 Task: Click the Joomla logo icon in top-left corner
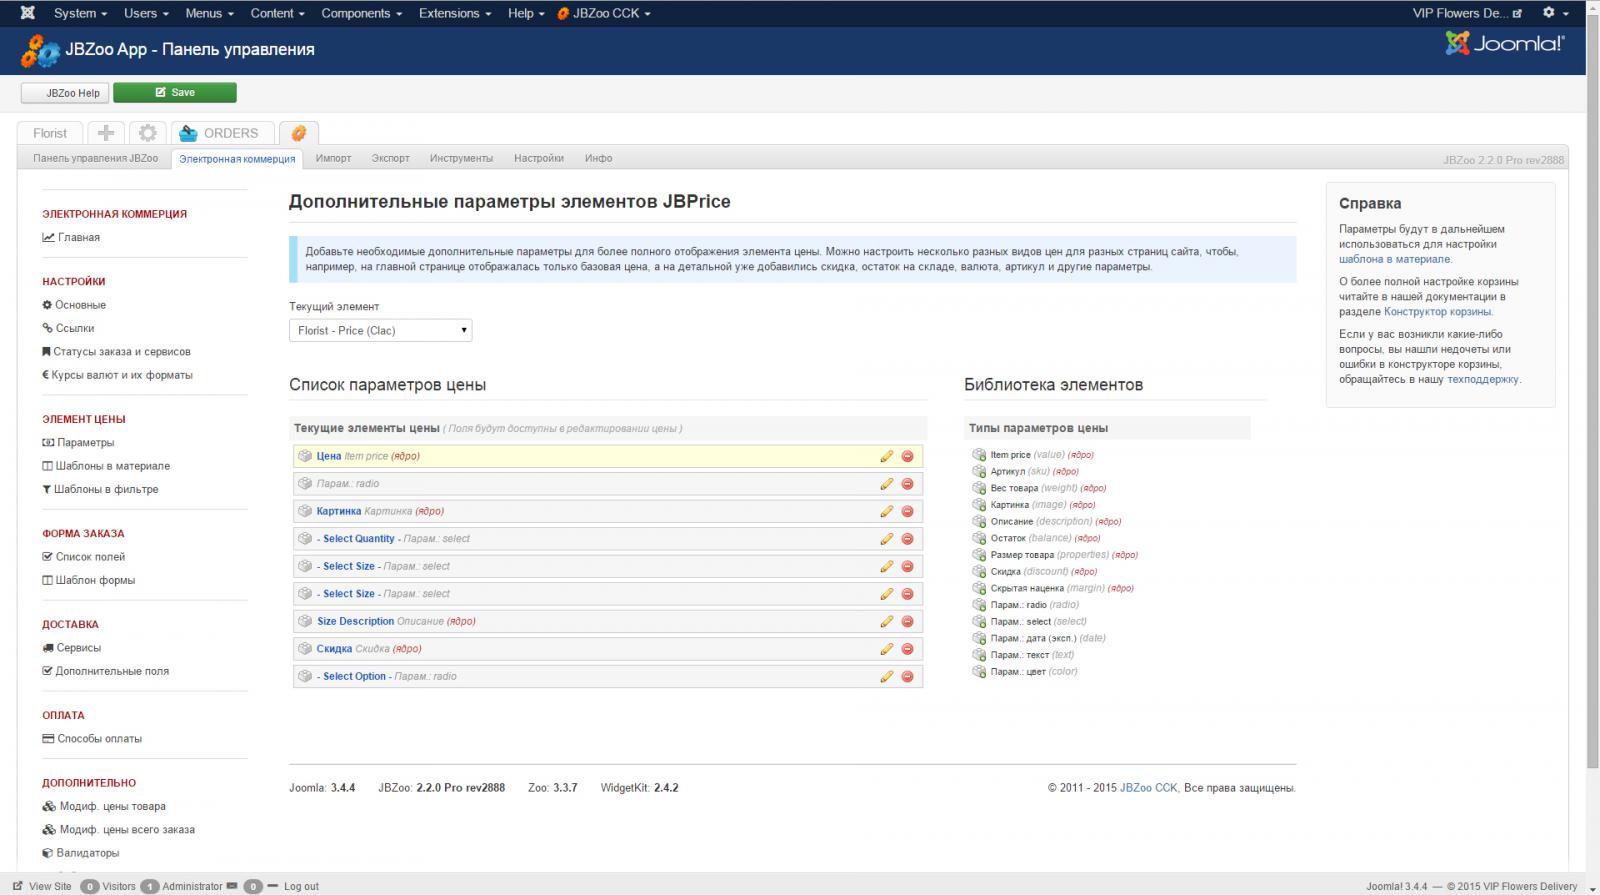pos(27,13)
